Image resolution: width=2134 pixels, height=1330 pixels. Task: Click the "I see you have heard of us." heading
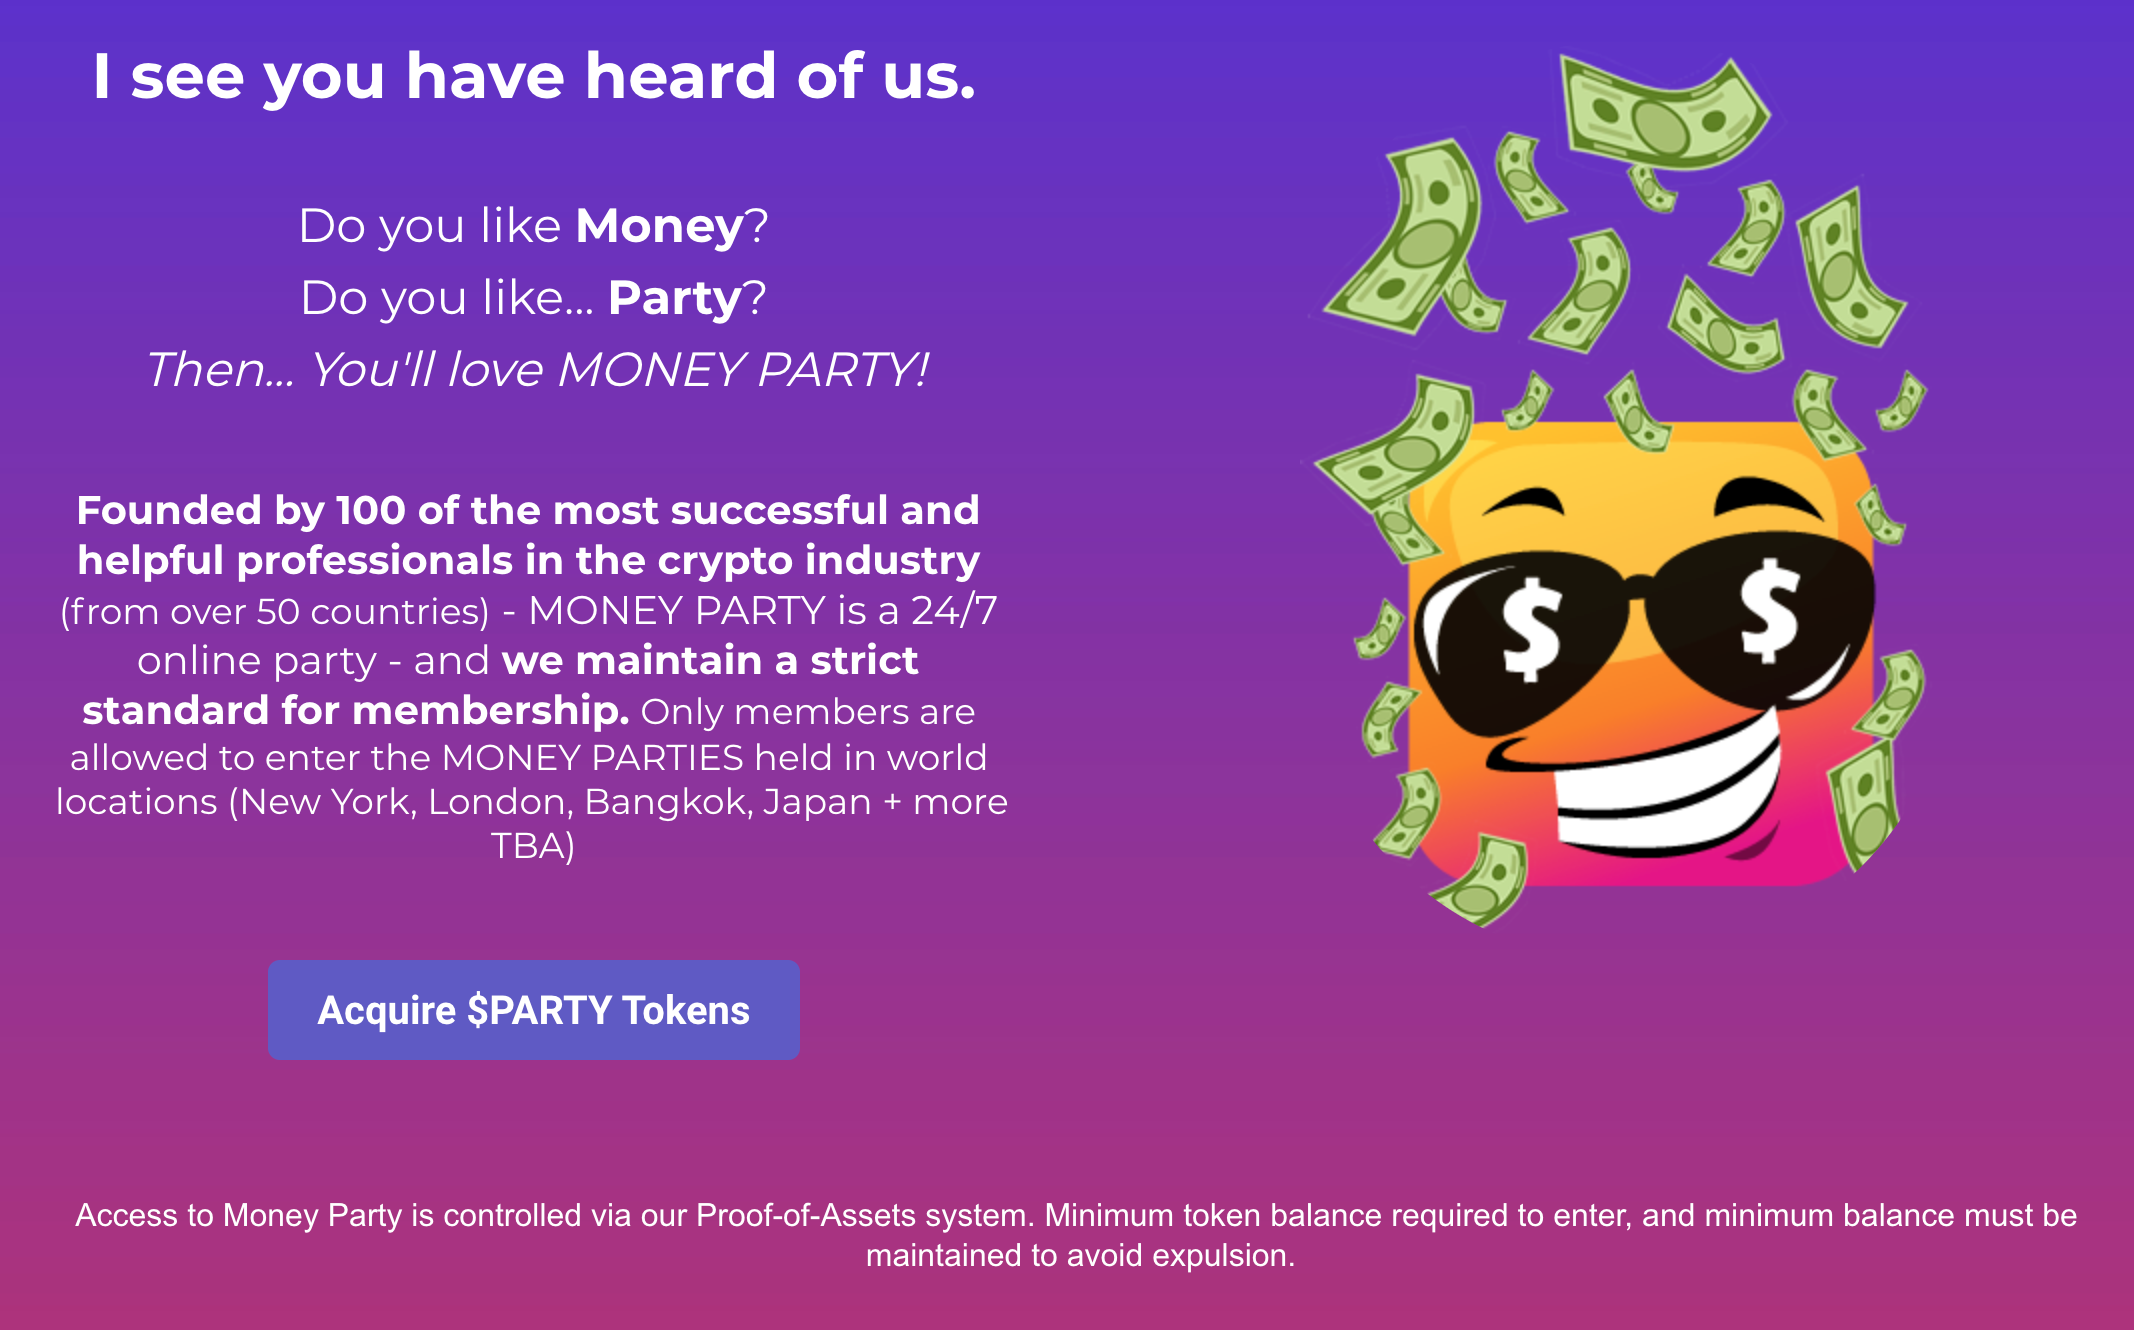point(534,76)
